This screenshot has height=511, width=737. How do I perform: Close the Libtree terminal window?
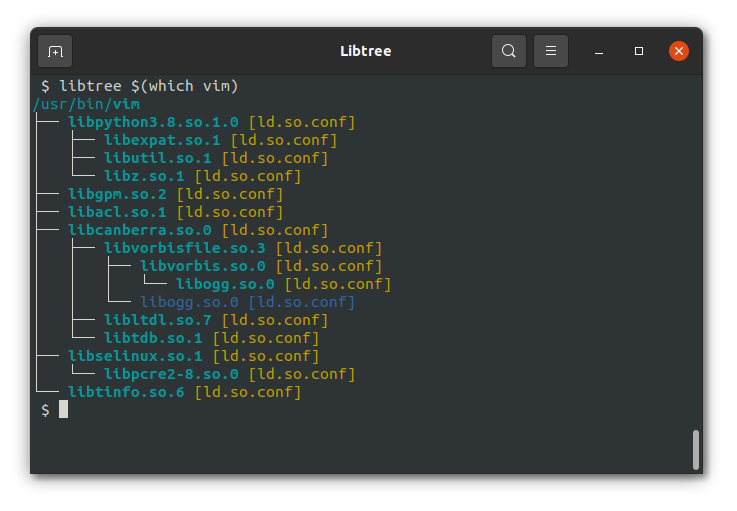[679, 51]
